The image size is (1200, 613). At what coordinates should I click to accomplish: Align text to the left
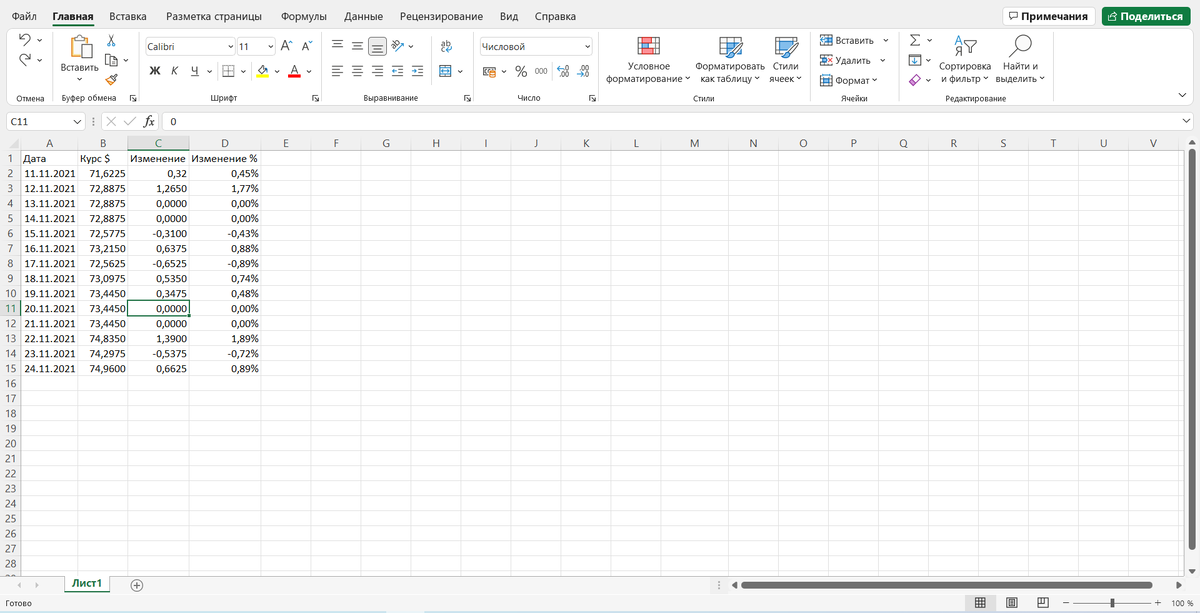click(x=337, y=71)
